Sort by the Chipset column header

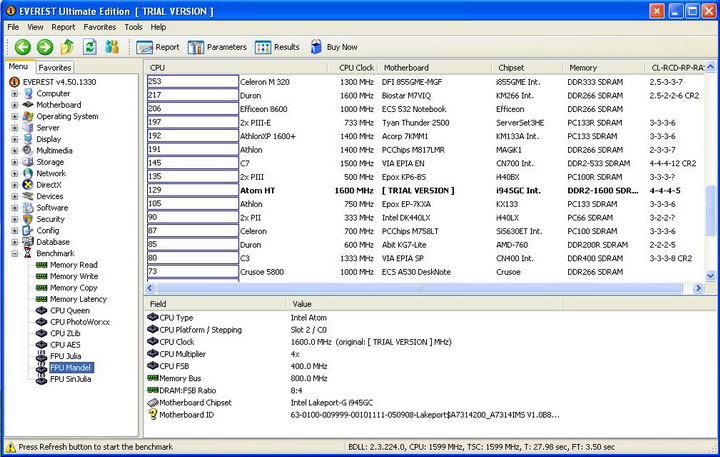[x=527, y=68]
